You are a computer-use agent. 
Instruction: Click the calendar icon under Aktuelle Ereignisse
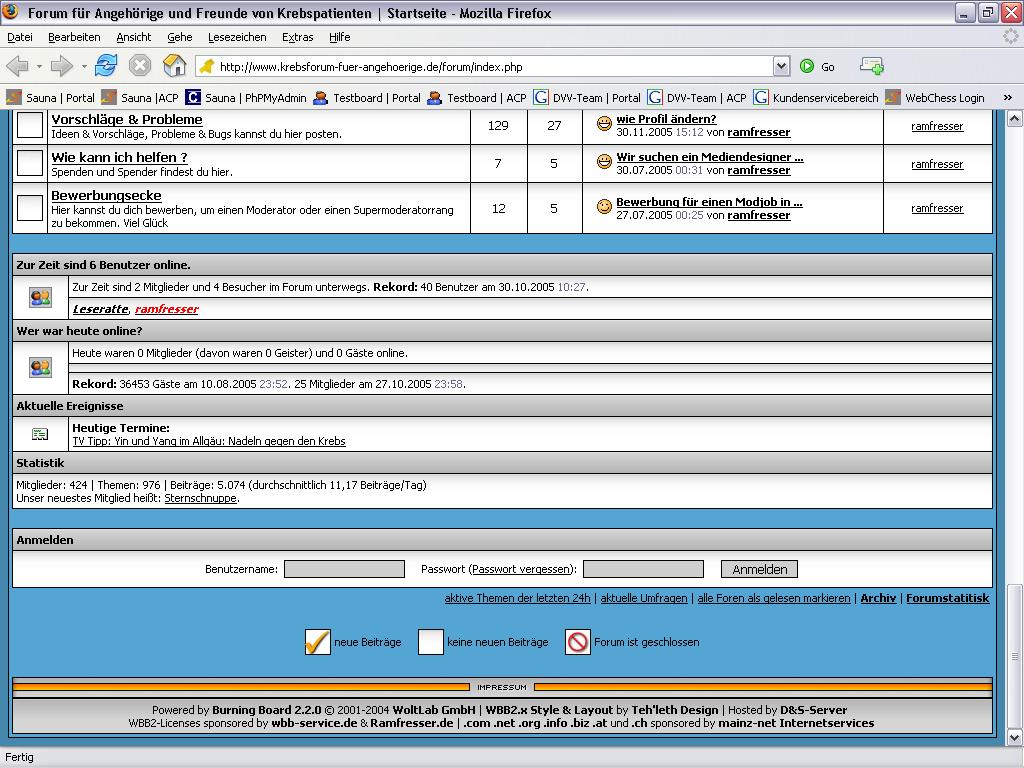[x=40, y=434]
